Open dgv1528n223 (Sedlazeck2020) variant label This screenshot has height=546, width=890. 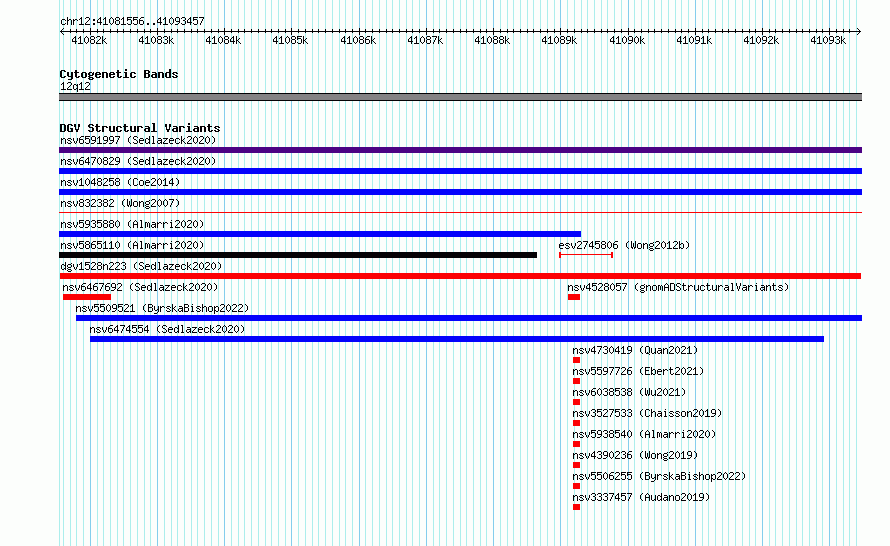tap(141, 266)
